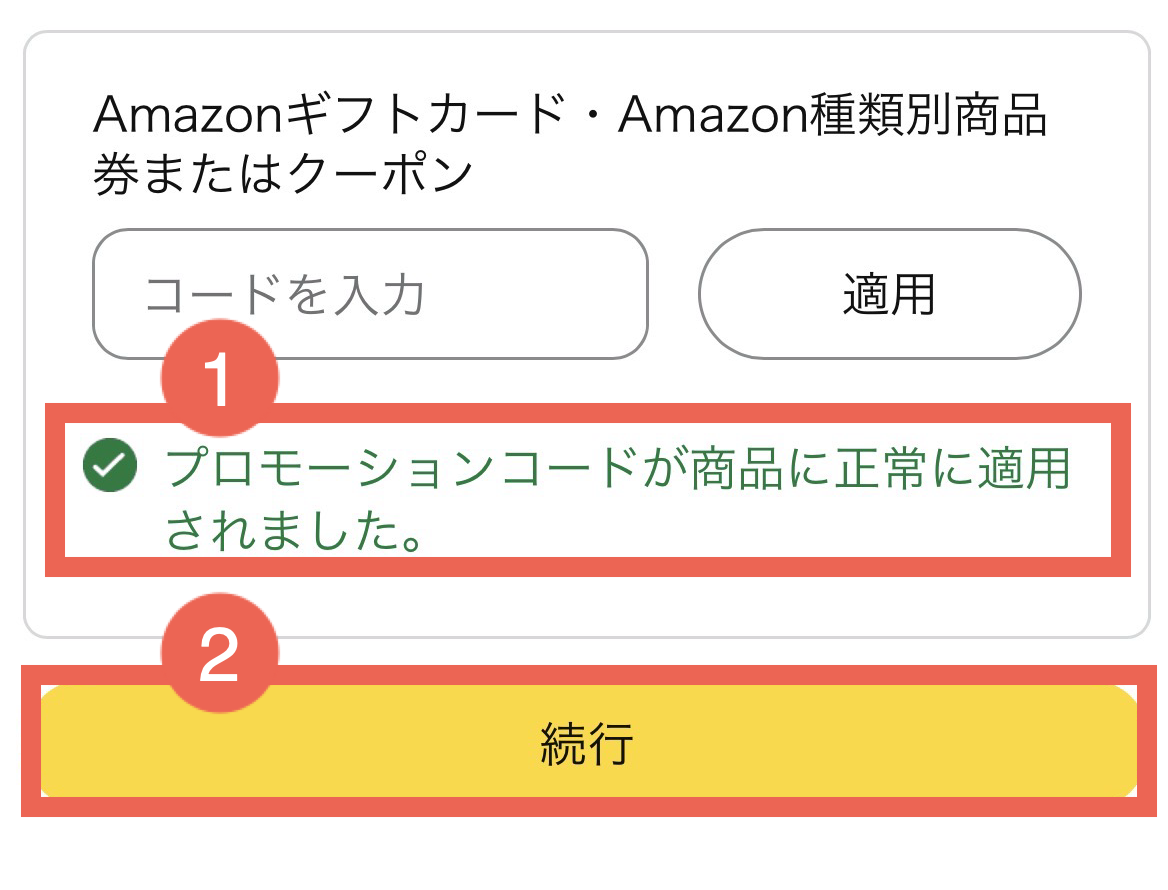Screen dimensions: 1168x890
Task: Select the gift card and coupon heading
Action: point(568,146)
